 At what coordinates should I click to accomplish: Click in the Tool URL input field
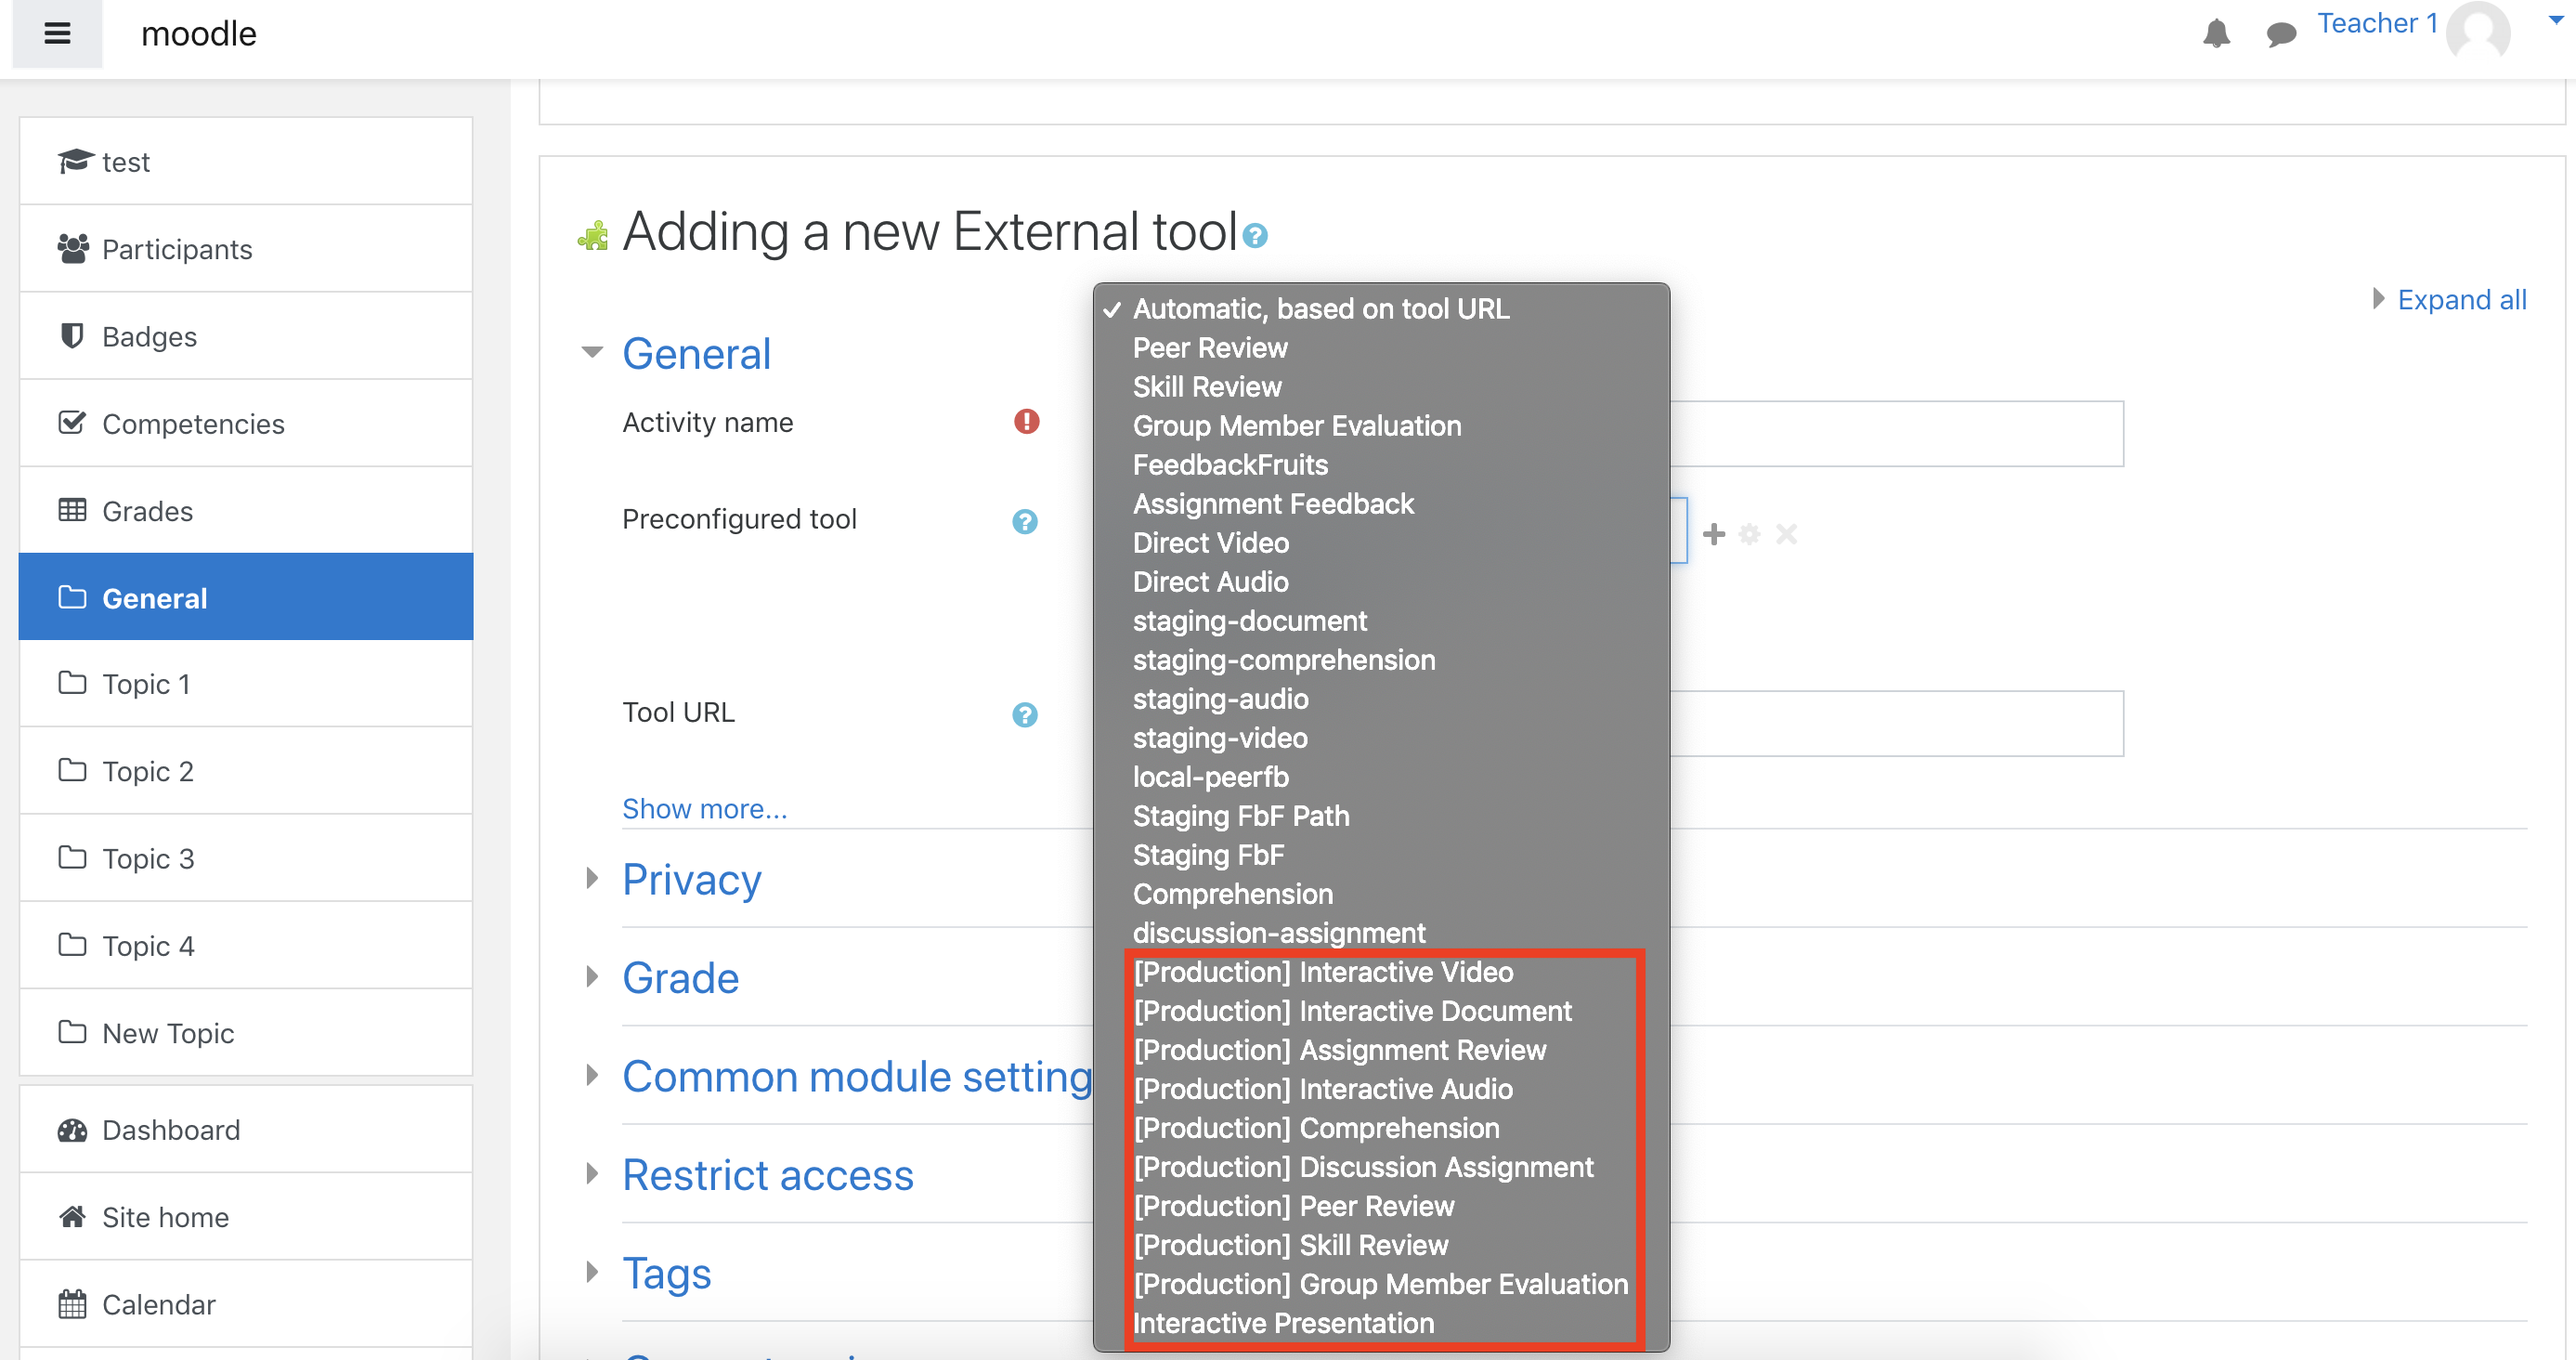click(1896, 723)
